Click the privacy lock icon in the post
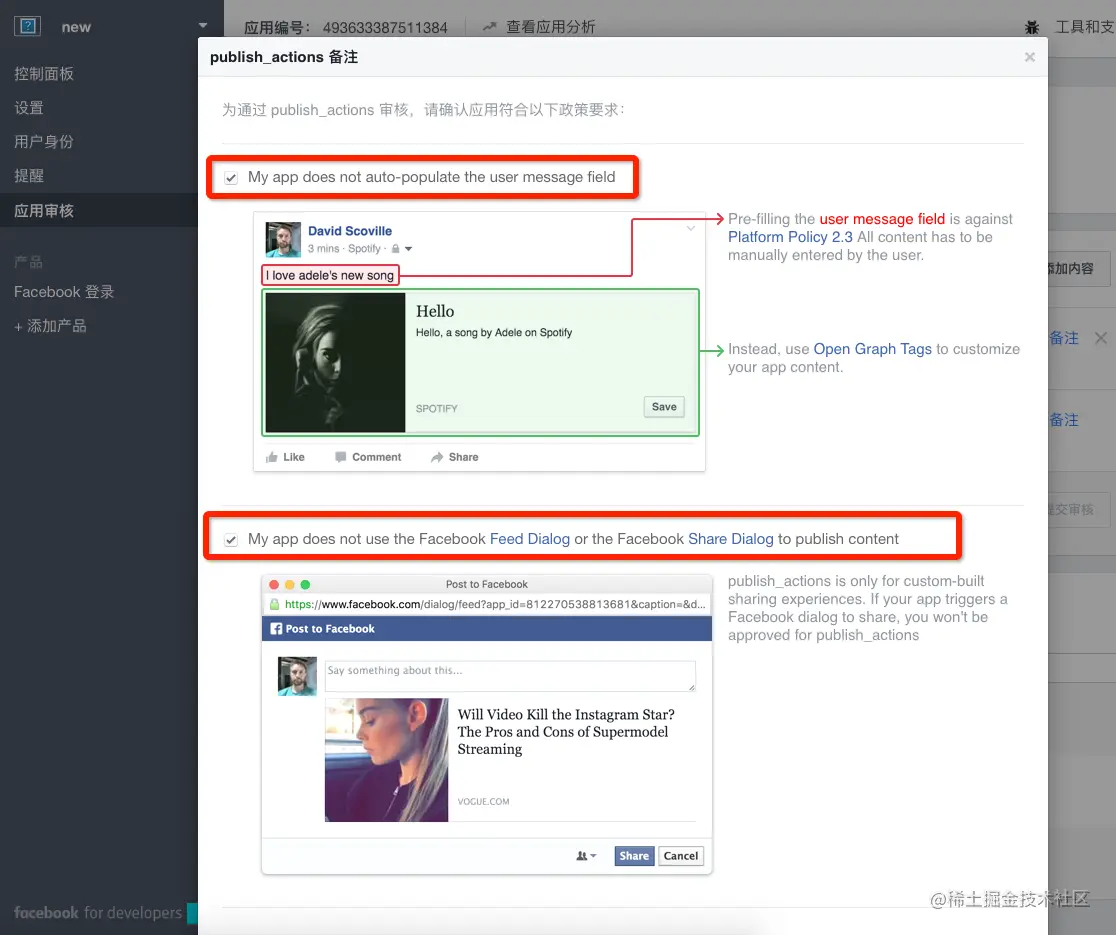Screen dimensions: 1116x935 396,248
